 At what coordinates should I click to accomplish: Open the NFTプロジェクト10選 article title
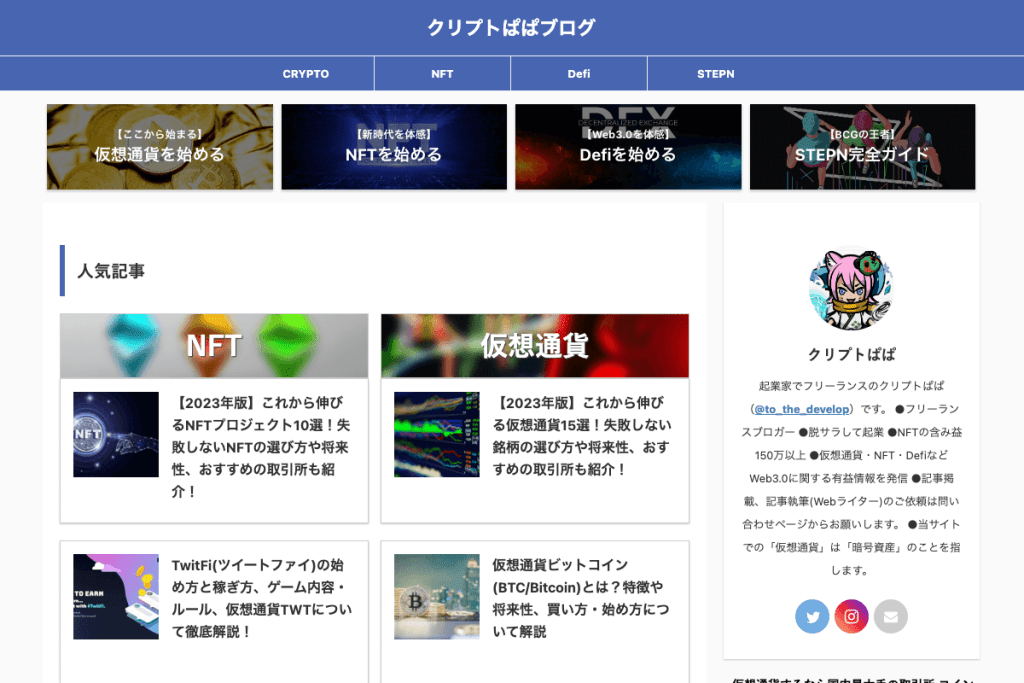pos(260,446)
